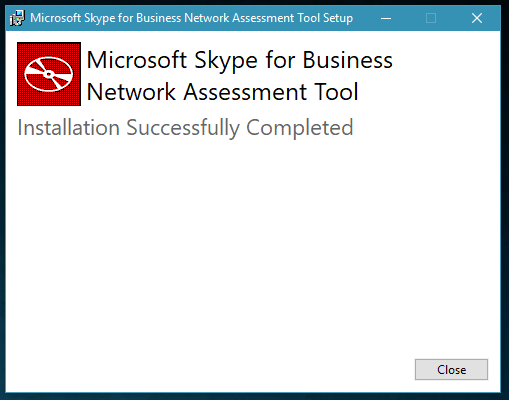Viewport: 509px width, 400px height.
Task: Minimize the setup window
Action: click(x=386, y=18)
